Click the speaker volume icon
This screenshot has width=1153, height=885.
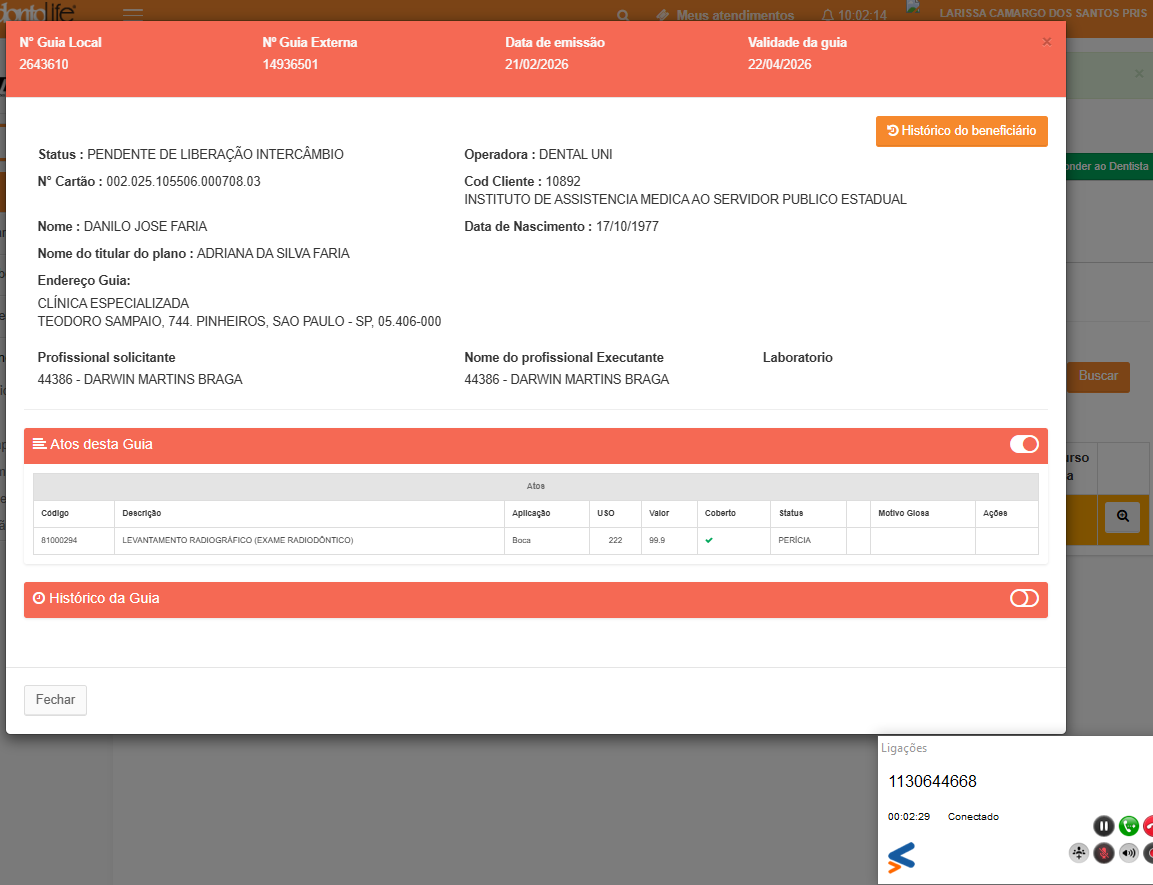[x=1129, y=853]
